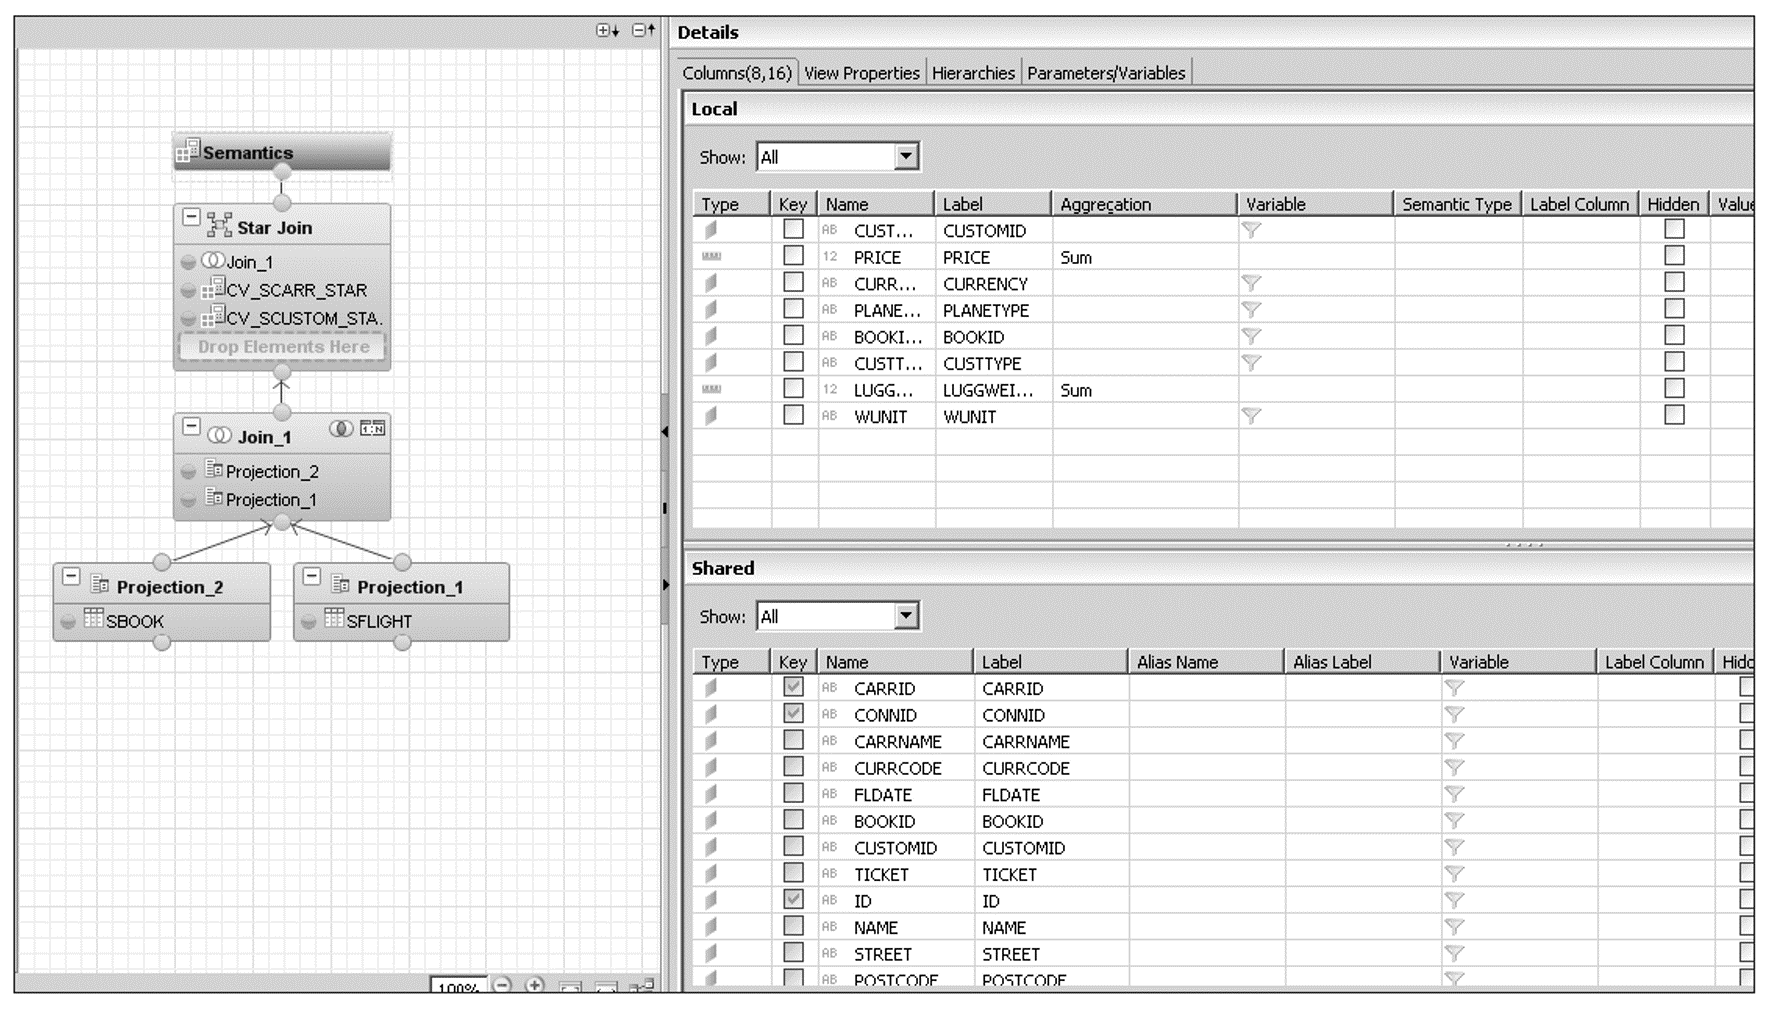Click the zoom in button
The width and height of the screenshot is (1772, 1010).
[535, 985]
